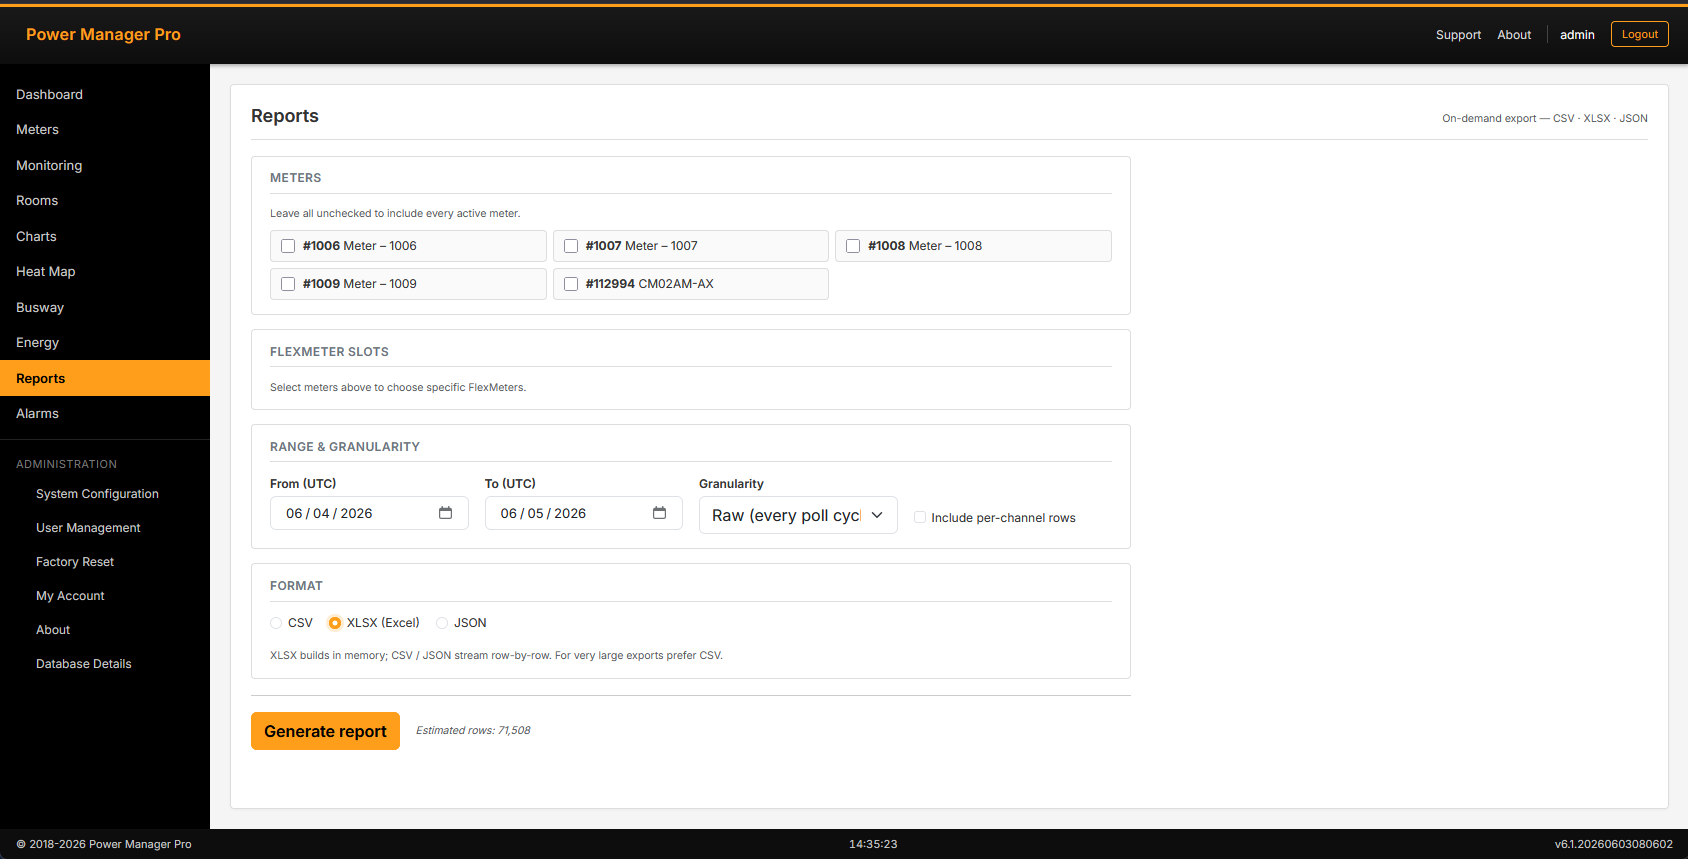Open the Granularity dropdown
1688x859 pixels.
point(798,515)
